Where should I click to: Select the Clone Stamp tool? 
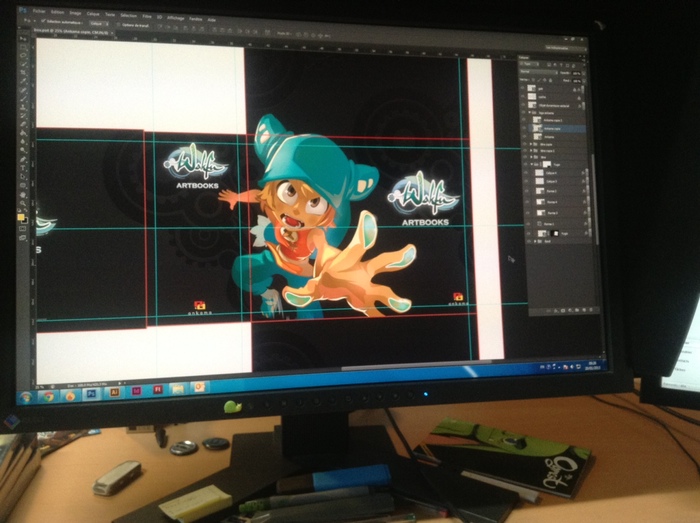(23, 107)
